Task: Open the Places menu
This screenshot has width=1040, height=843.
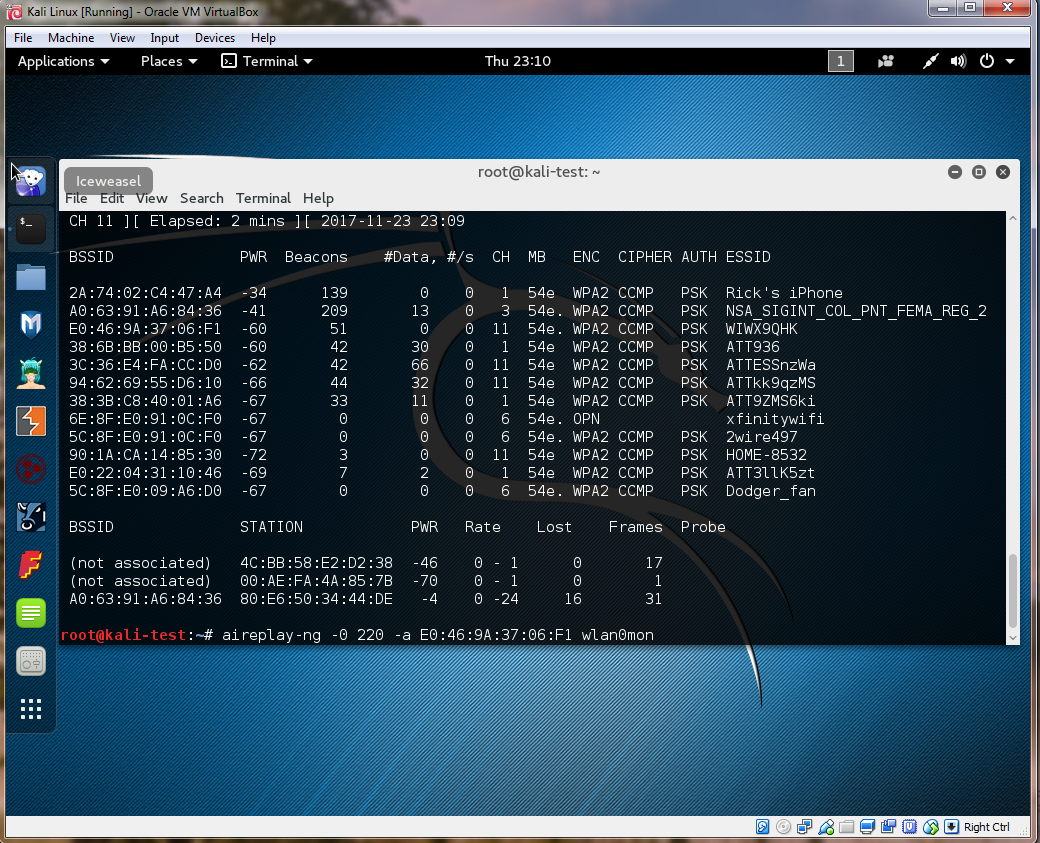Action: click(x=168, y=61)
